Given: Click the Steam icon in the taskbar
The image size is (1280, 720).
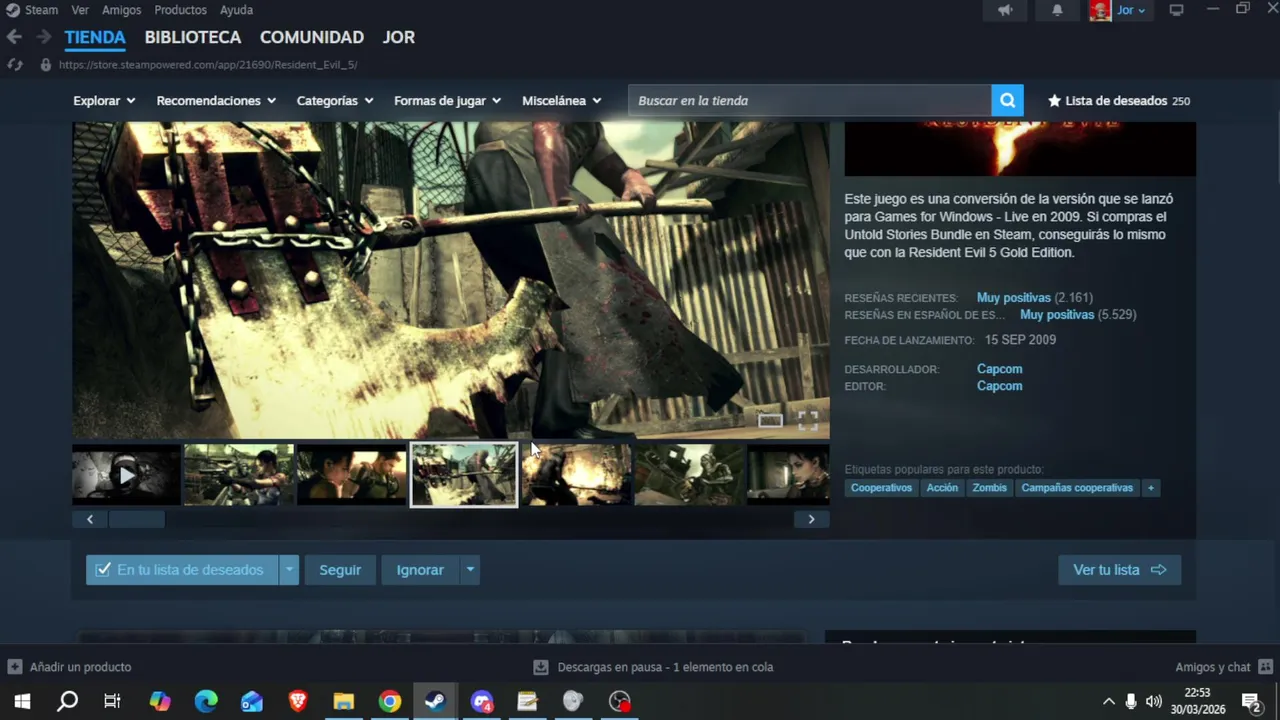Looking at the screenshot, I should tap(435, 701).
